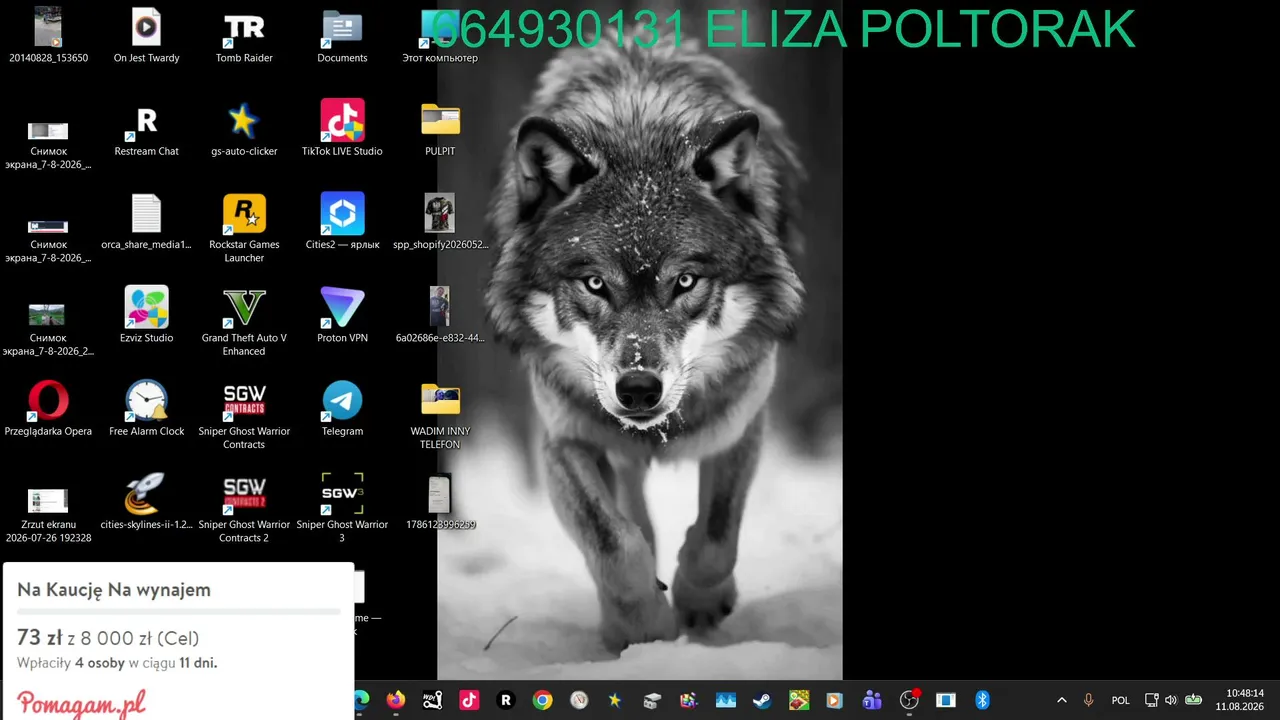Screen dimensions: 1280x720
Task: Open 20140828_153650 image thumbnail
Action: 48,37
